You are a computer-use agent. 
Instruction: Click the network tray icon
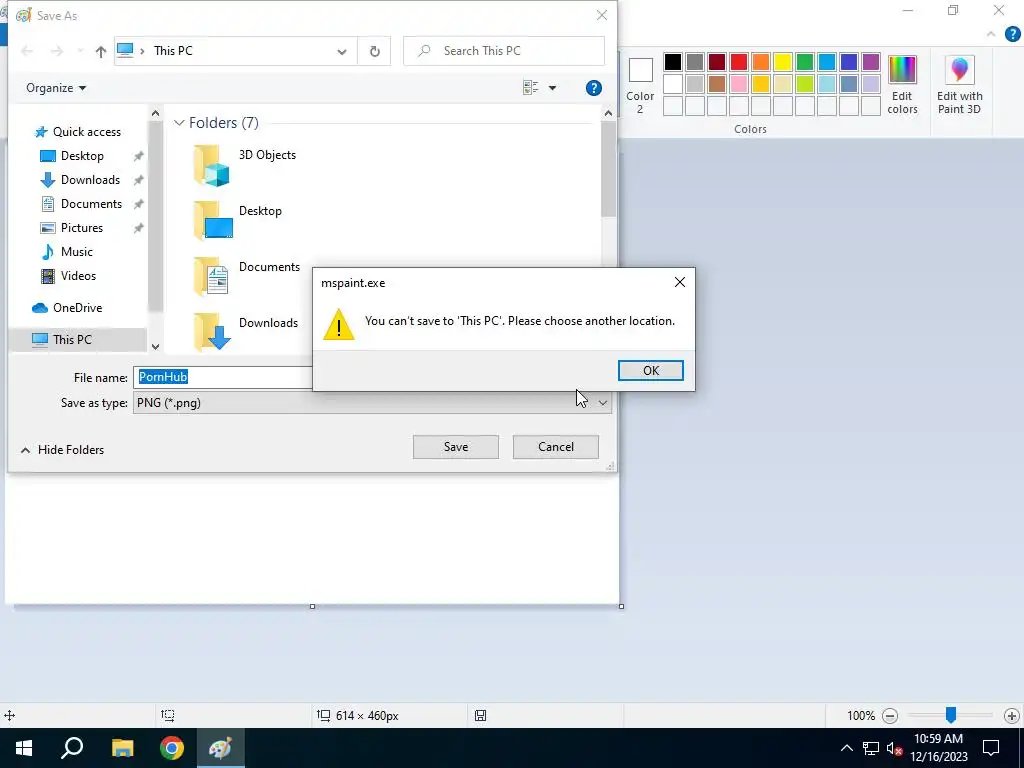click(871, 748)
